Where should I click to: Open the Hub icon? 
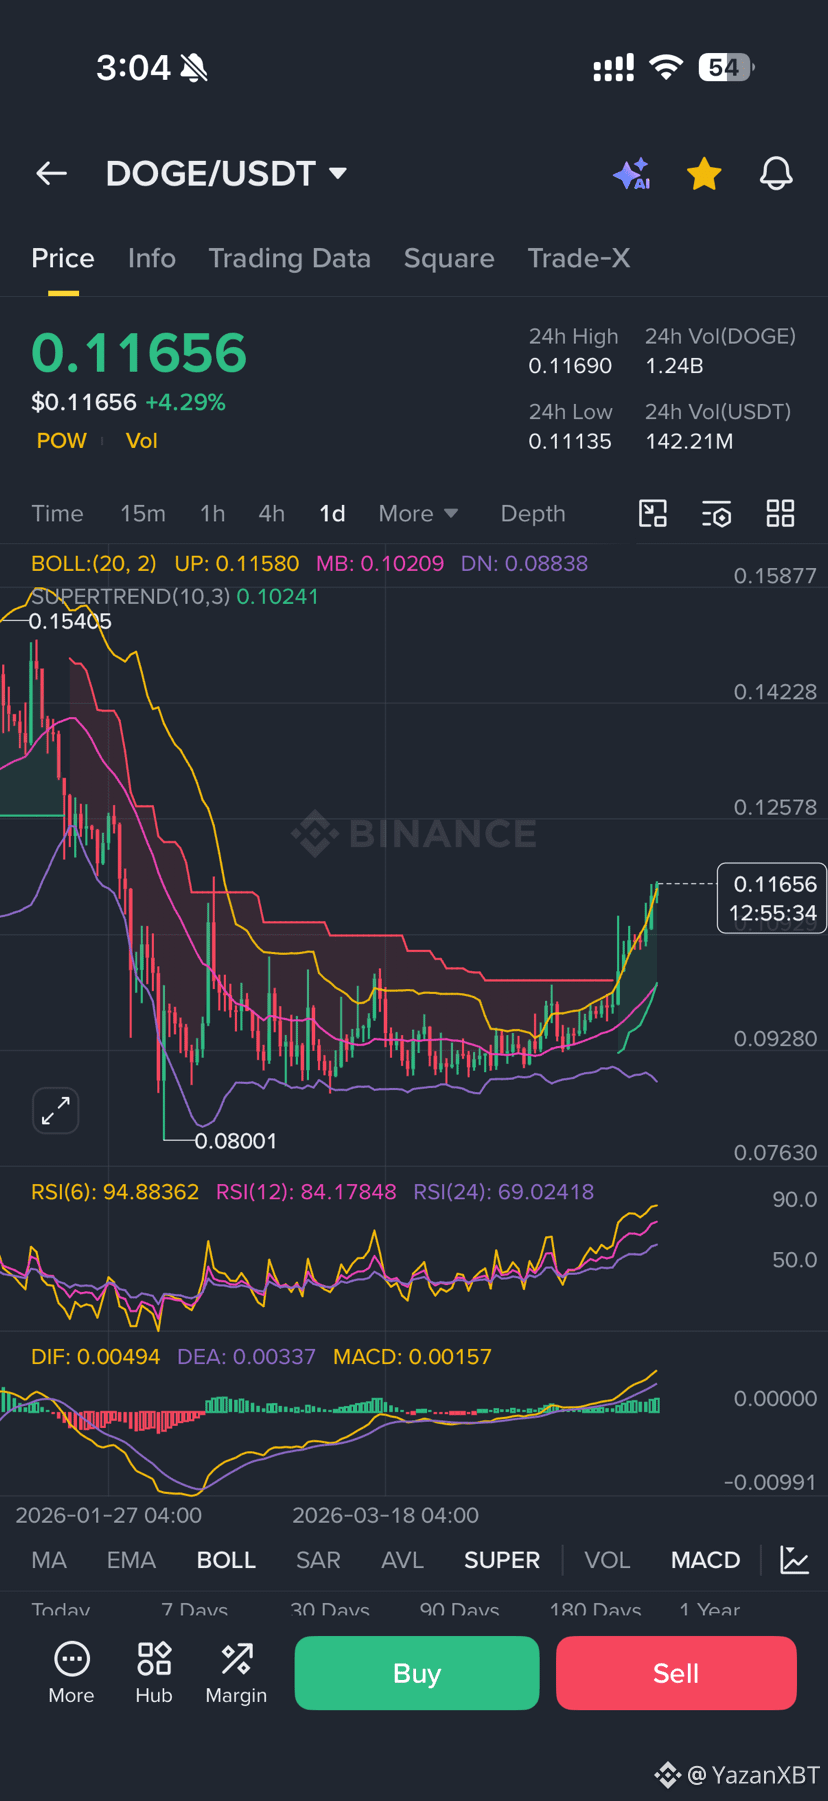[154, 1673]
